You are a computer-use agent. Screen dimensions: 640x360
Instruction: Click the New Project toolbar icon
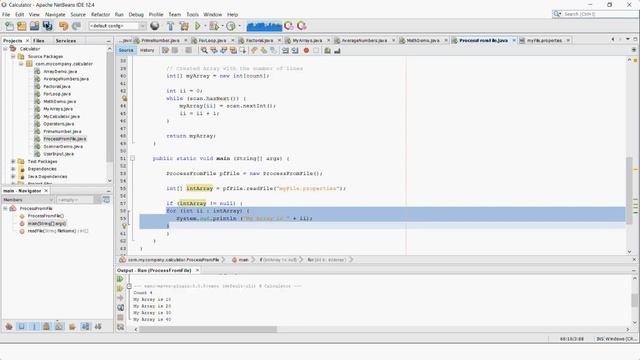click(x=22, y=26)
